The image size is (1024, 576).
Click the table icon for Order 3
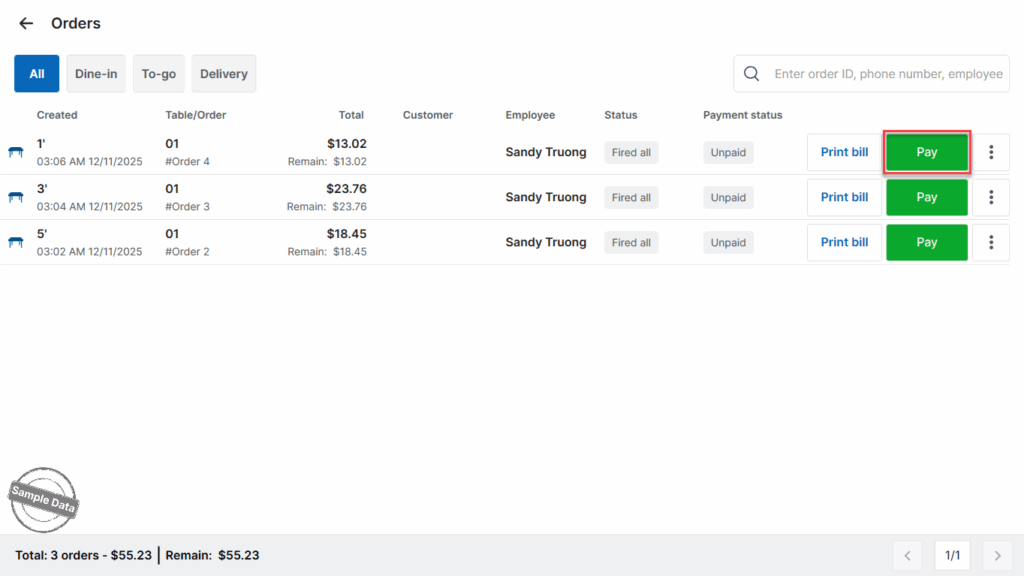16,197
